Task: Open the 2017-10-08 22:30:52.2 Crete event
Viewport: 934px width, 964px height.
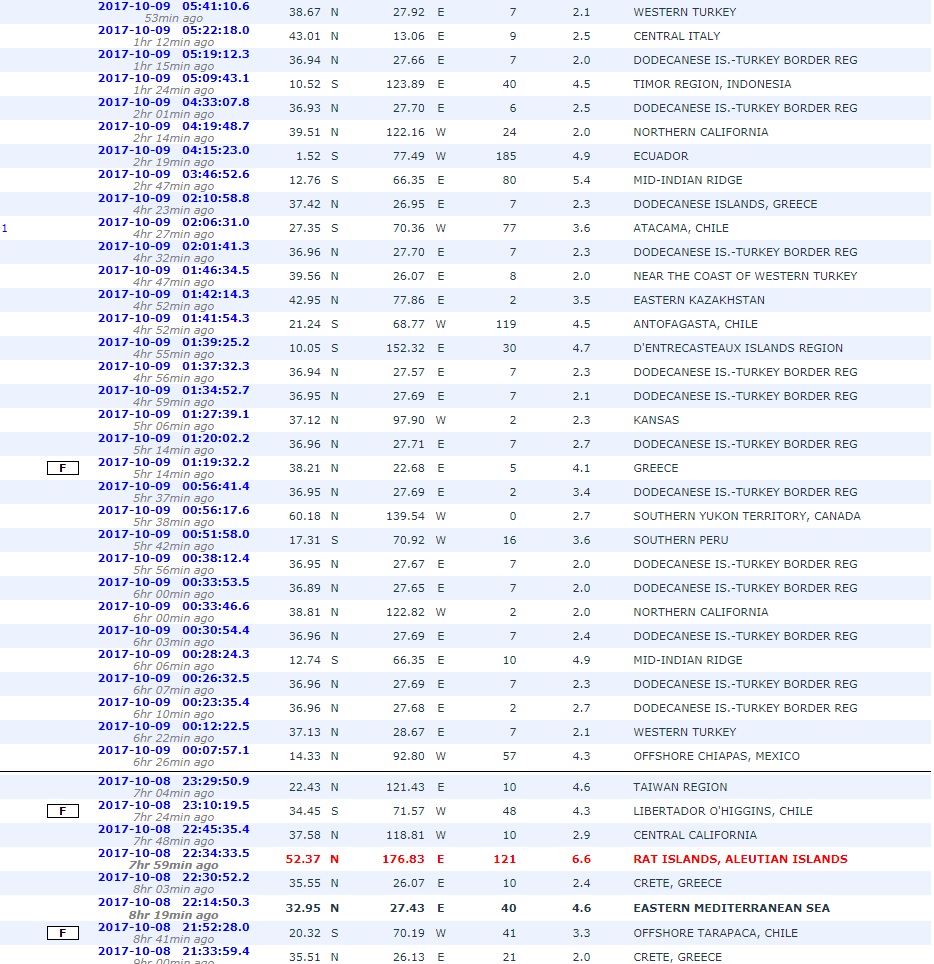Action: (174, 877)
